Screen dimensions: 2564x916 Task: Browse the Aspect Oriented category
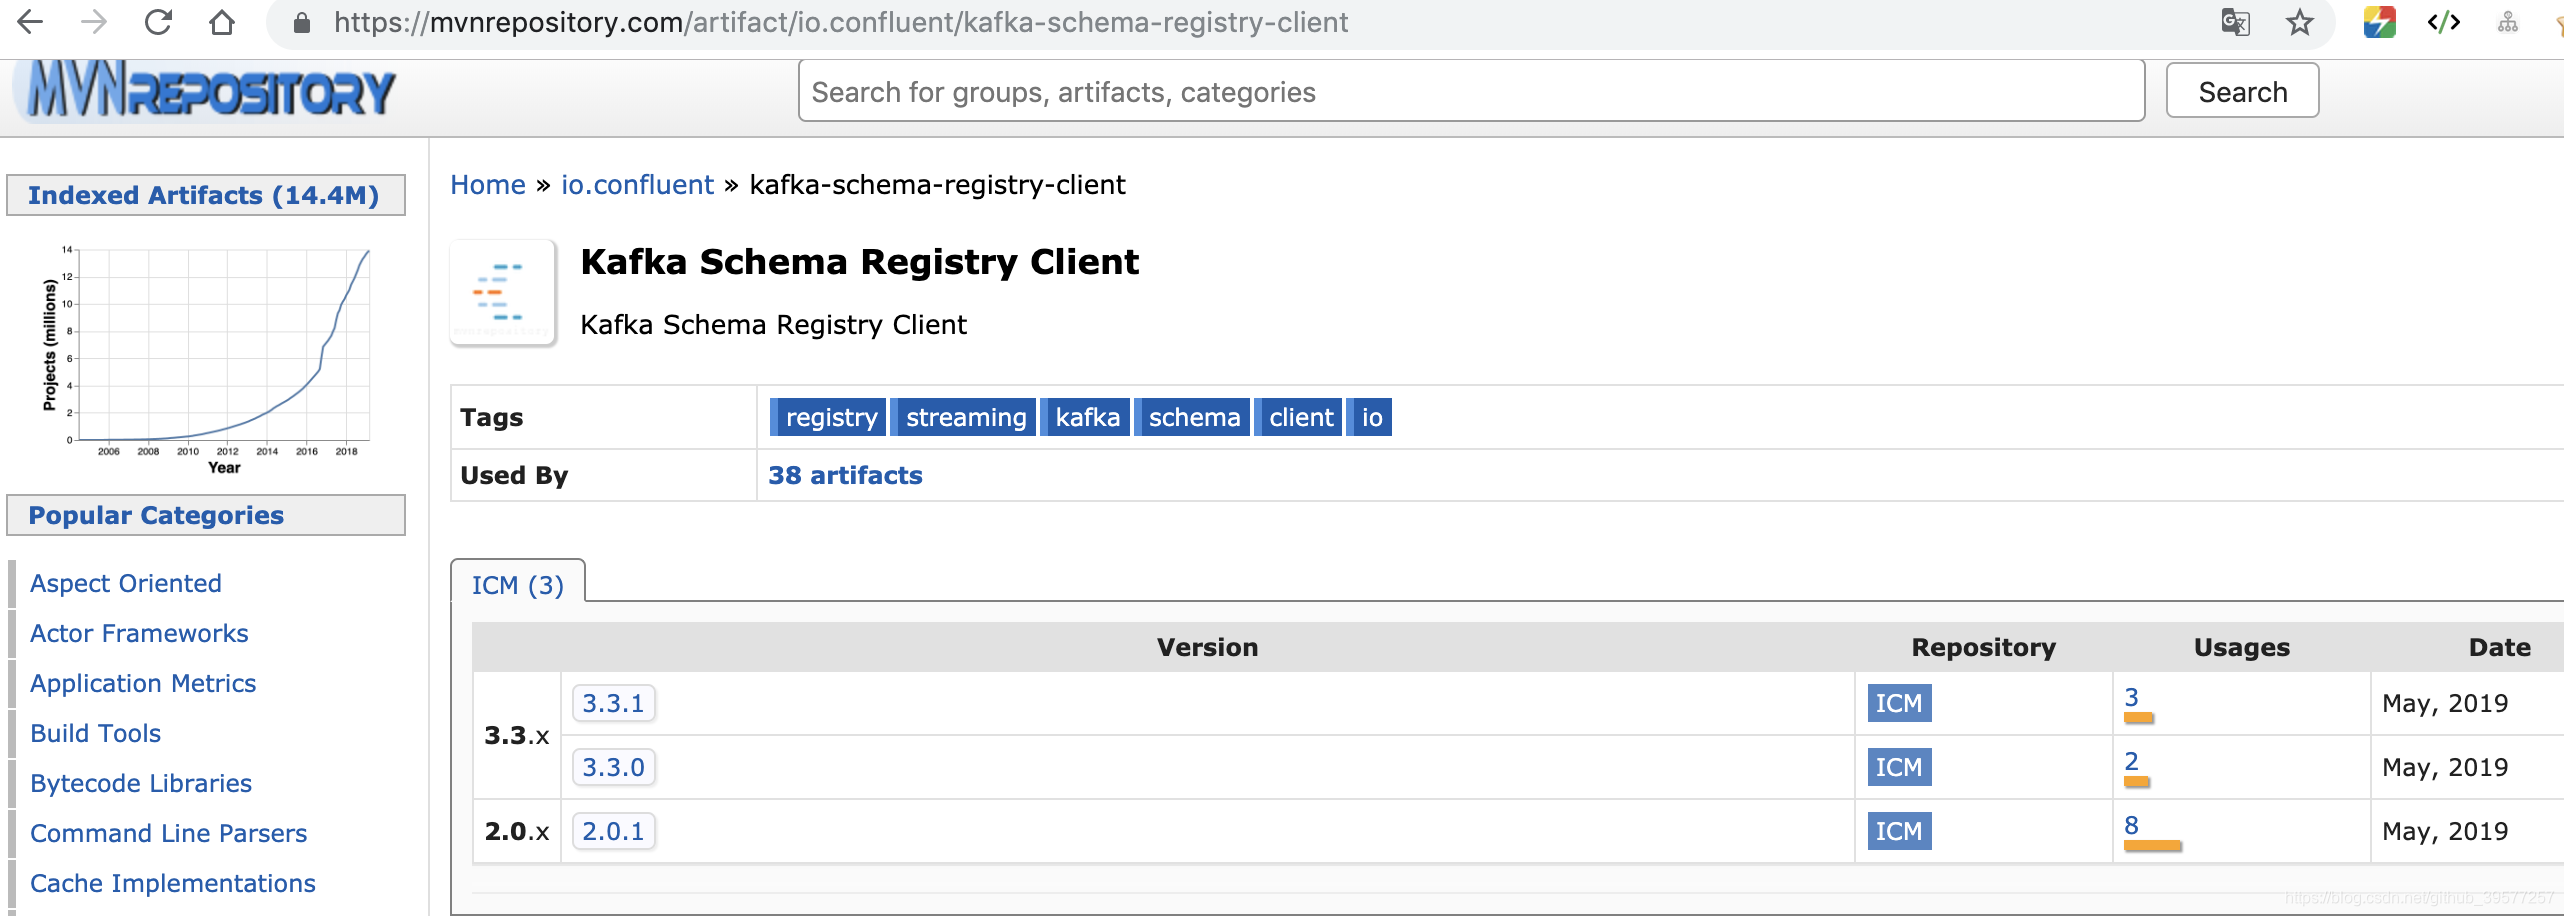click(x=126, y=583)
